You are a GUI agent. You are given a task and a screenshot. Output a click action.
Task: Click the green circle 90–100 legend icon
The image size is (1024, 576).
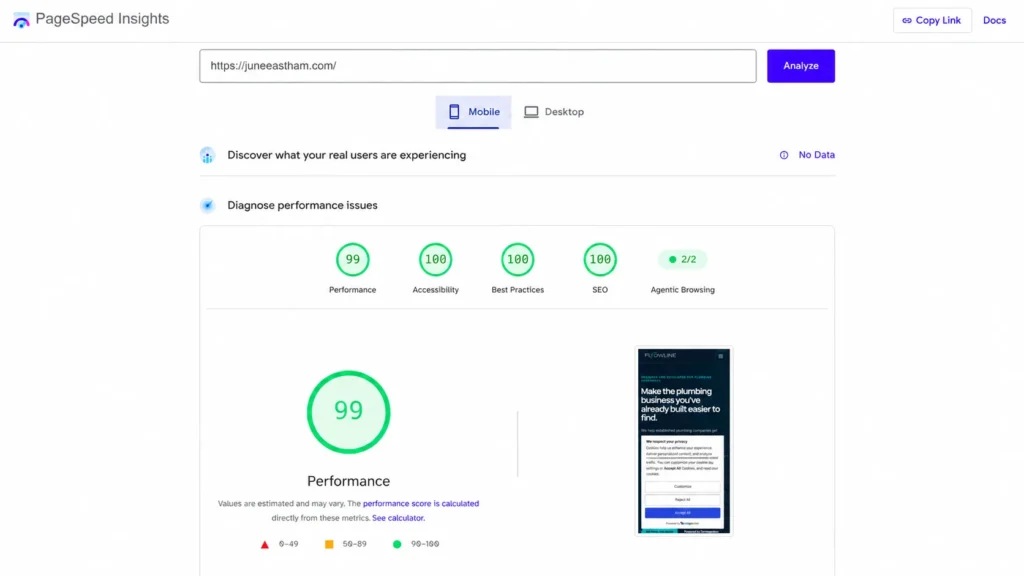(397, 544)
